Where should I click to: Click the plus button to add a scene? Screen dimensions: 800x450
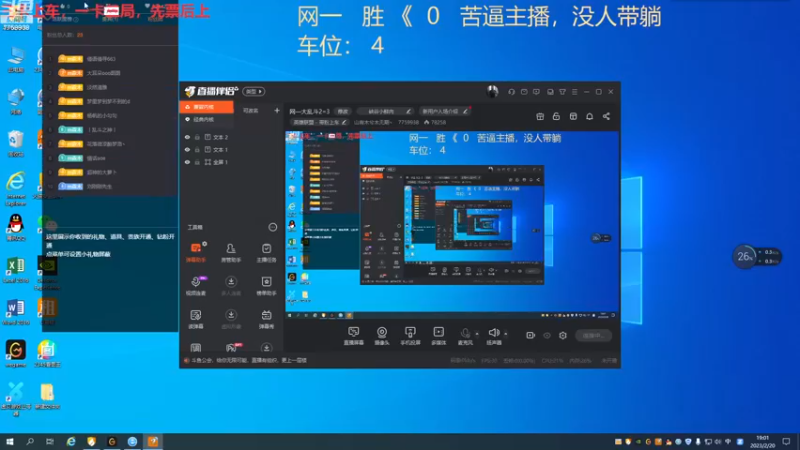pyautogui.click(x=277, y=110)
